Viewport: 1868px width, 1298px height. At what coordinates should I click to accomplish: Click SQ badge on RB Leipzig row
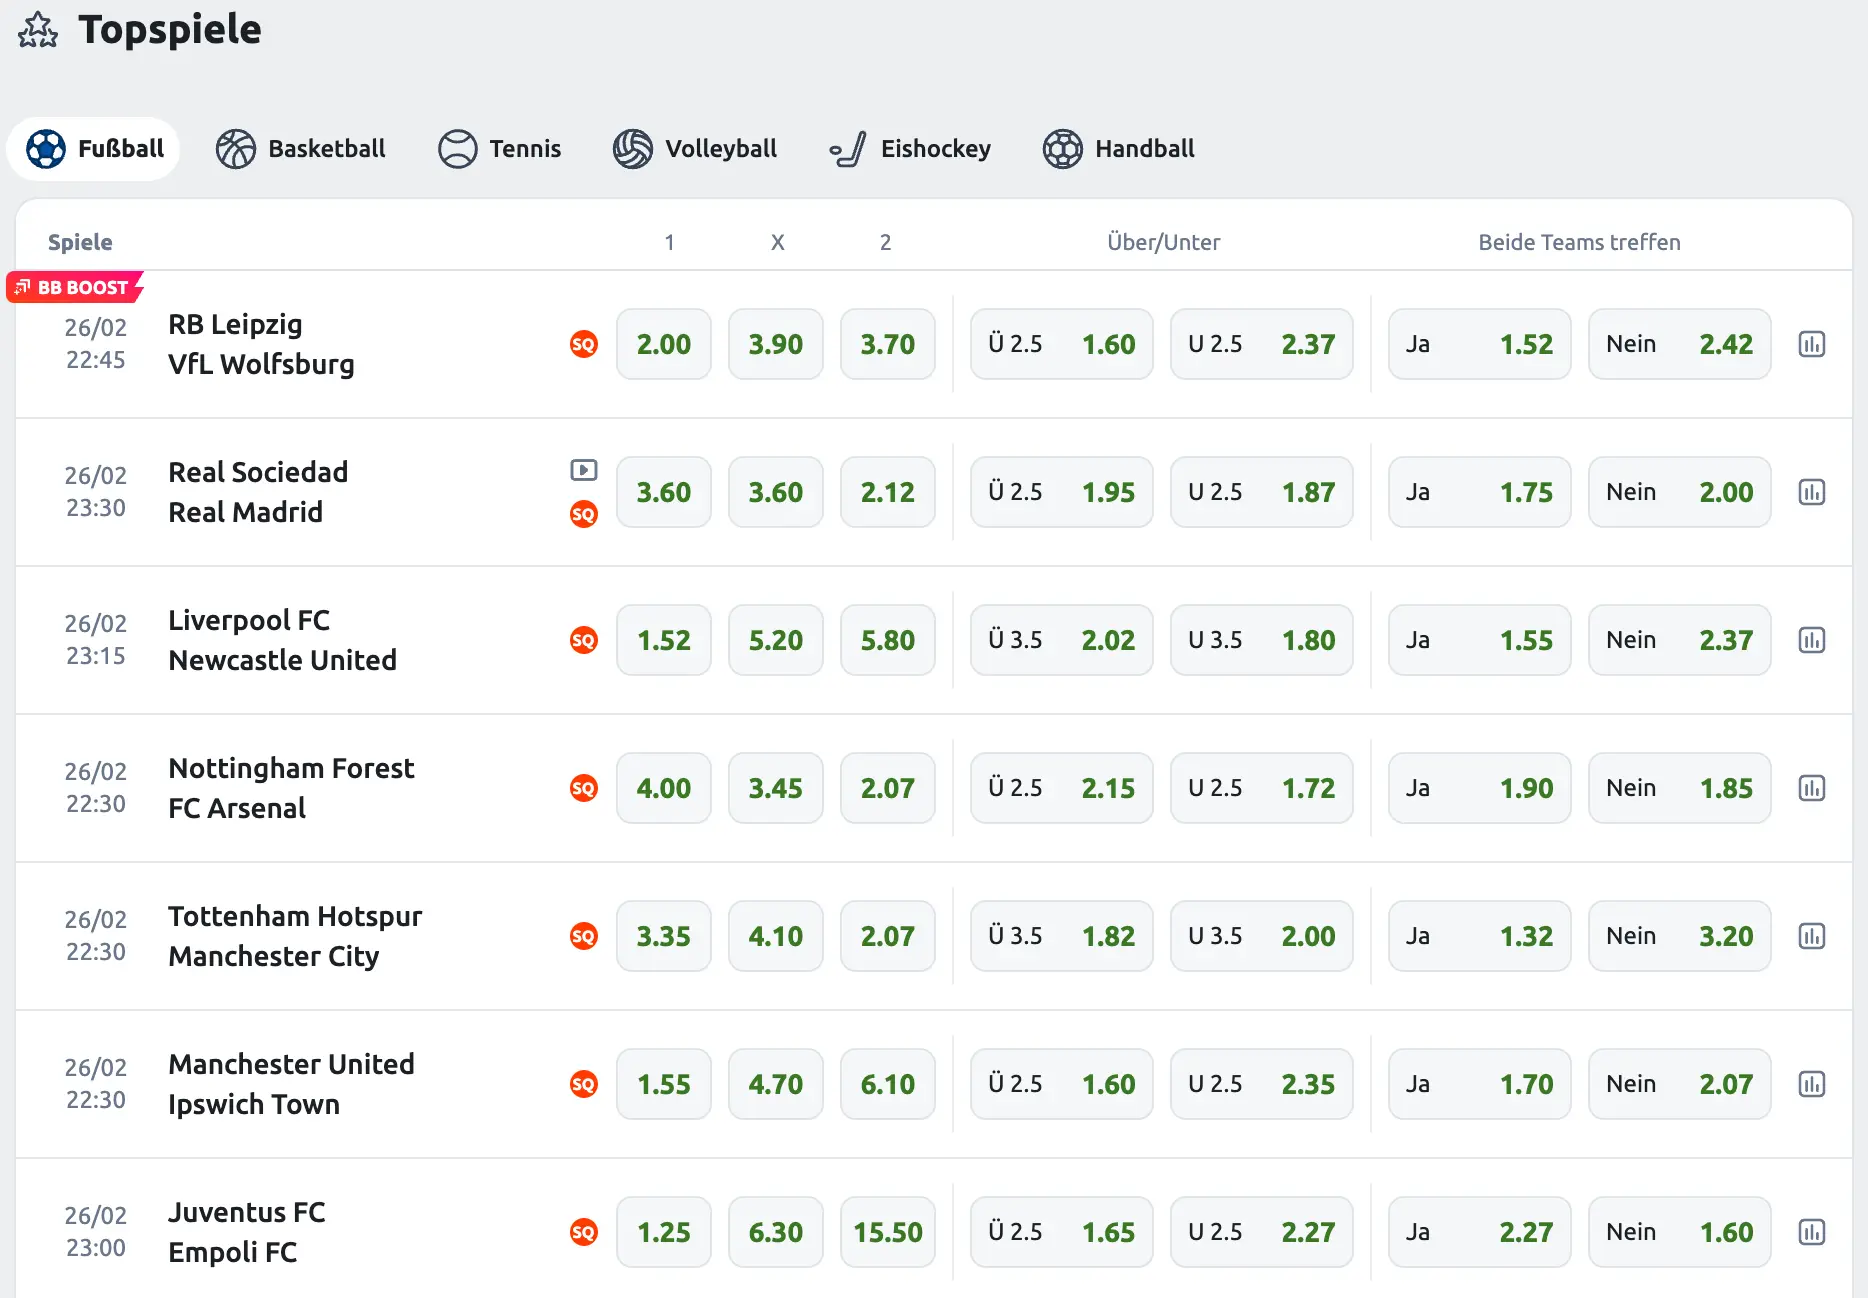point(584,344)
